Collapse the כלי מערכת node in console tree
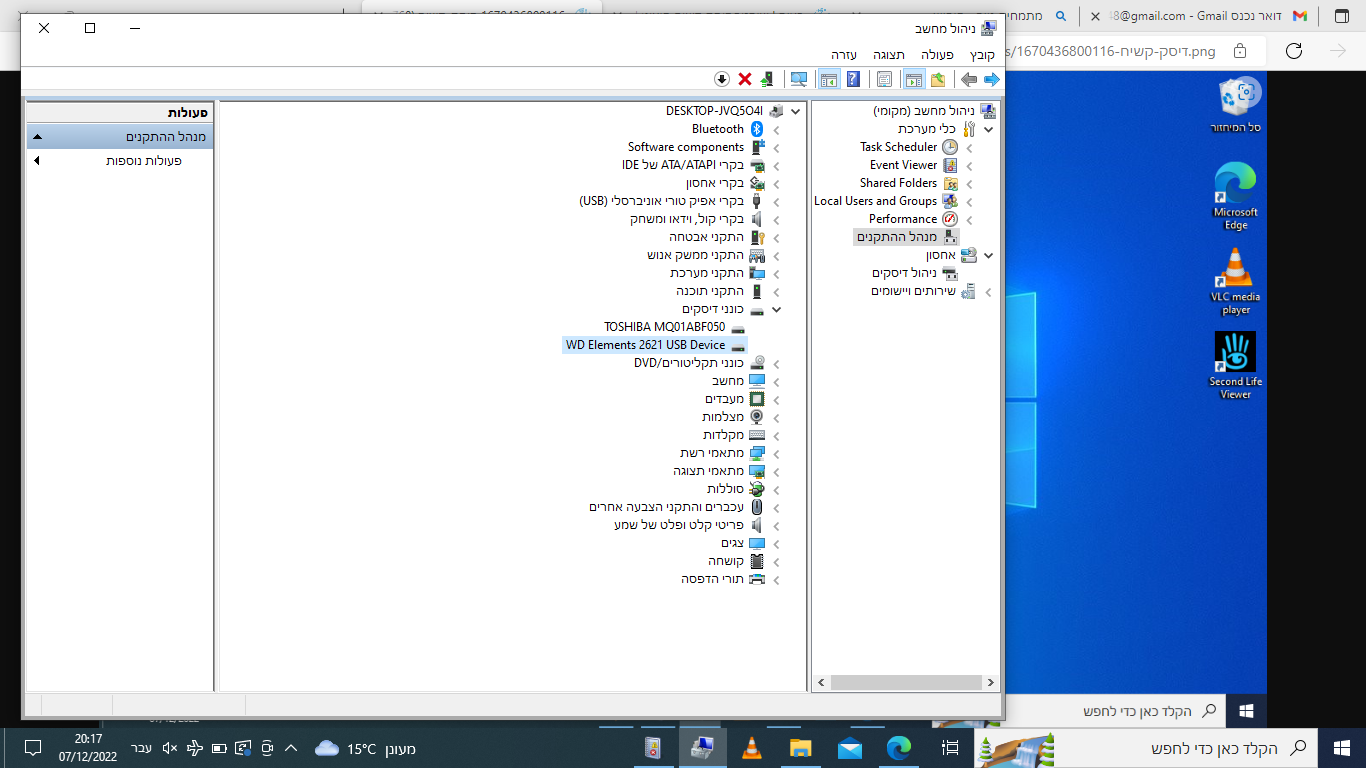 988,129
